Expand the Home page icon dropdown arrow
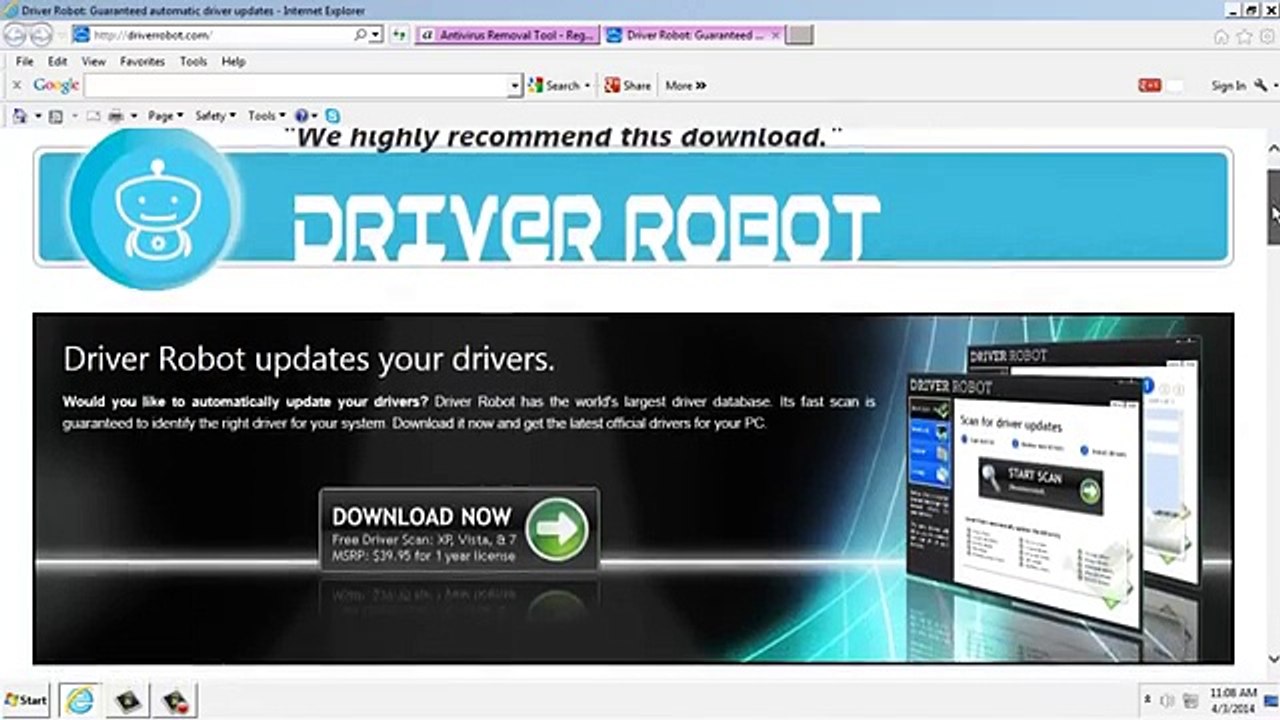 pos(38,116)
